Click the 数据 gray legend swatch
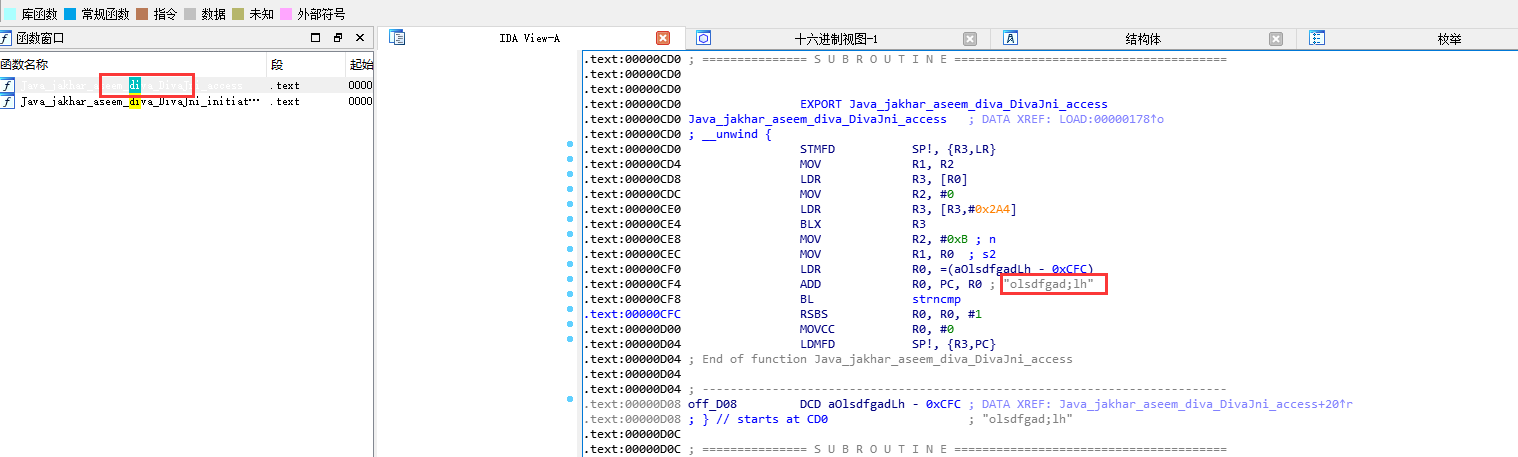The width and height of the screenshot is (1518, 457). (190, 14)
